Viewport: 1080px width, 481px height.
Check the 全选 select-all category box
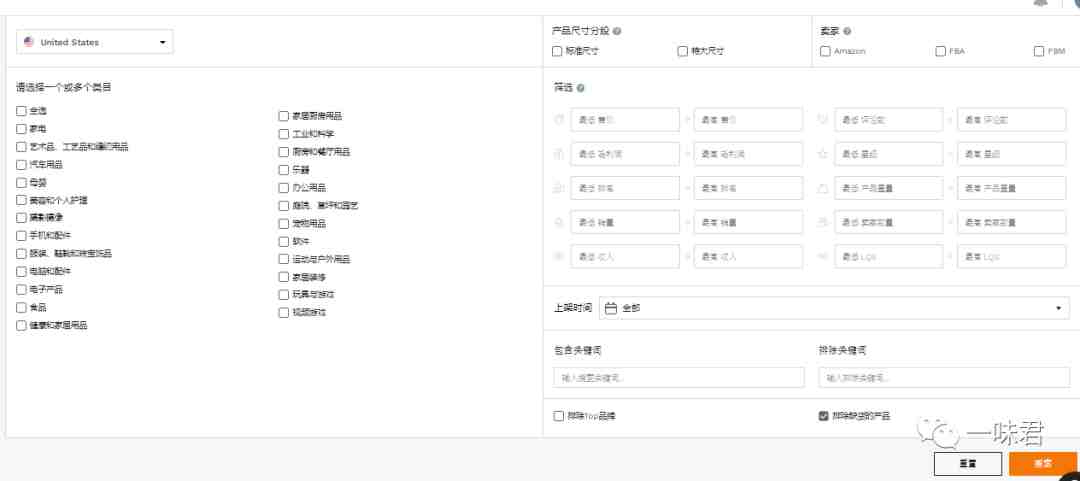point(21,110)
